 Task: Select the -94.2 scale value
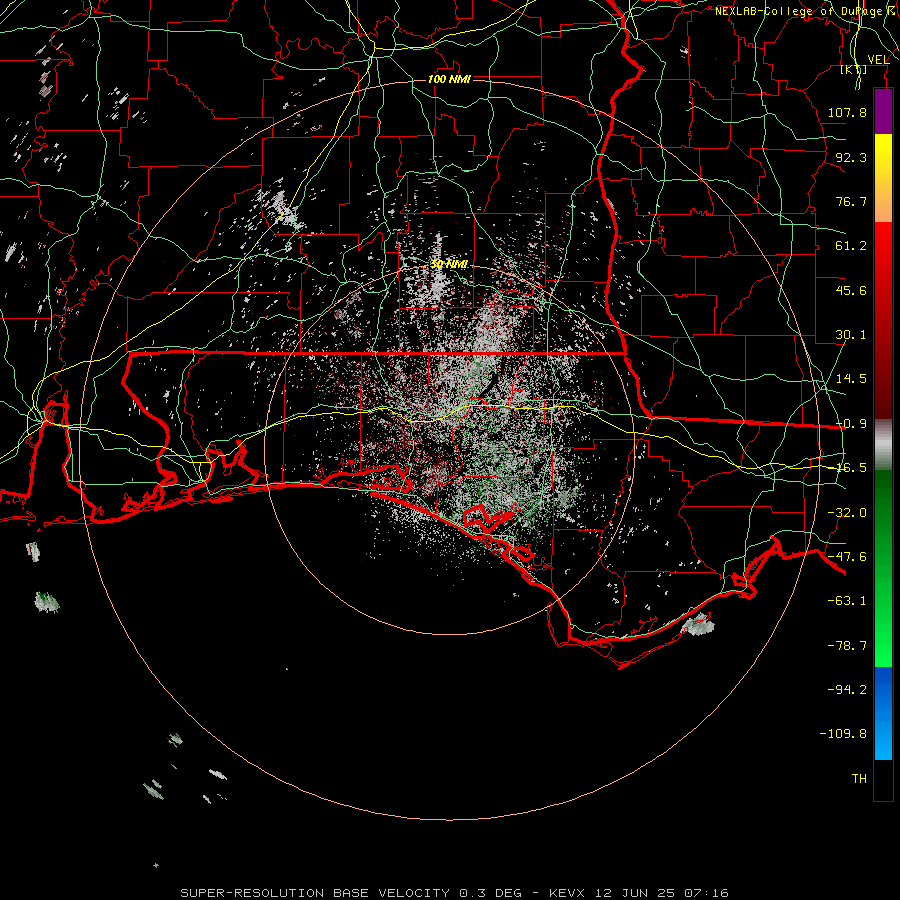pyautogui.click(x=847, y=689)
